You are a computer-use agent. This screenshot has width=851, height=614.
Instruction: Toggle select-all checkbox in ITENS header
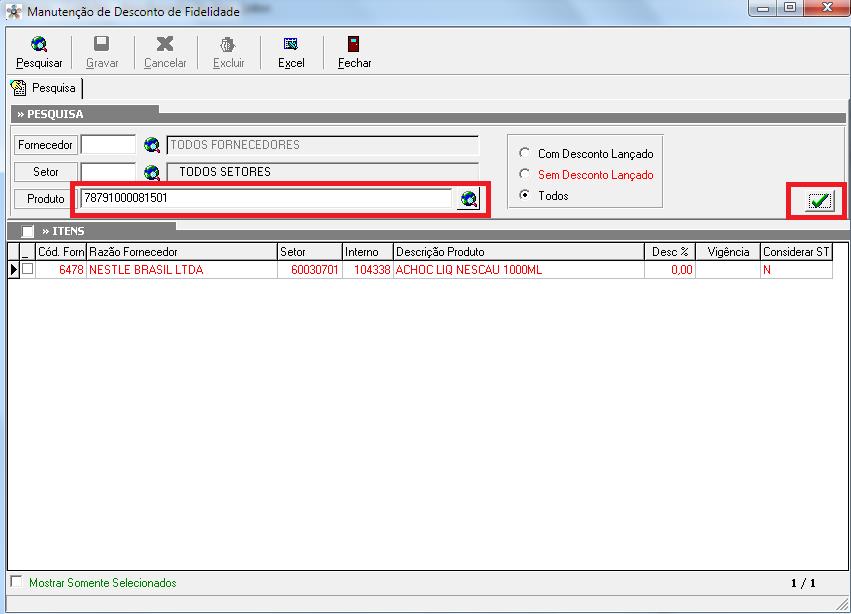(28, 231)
